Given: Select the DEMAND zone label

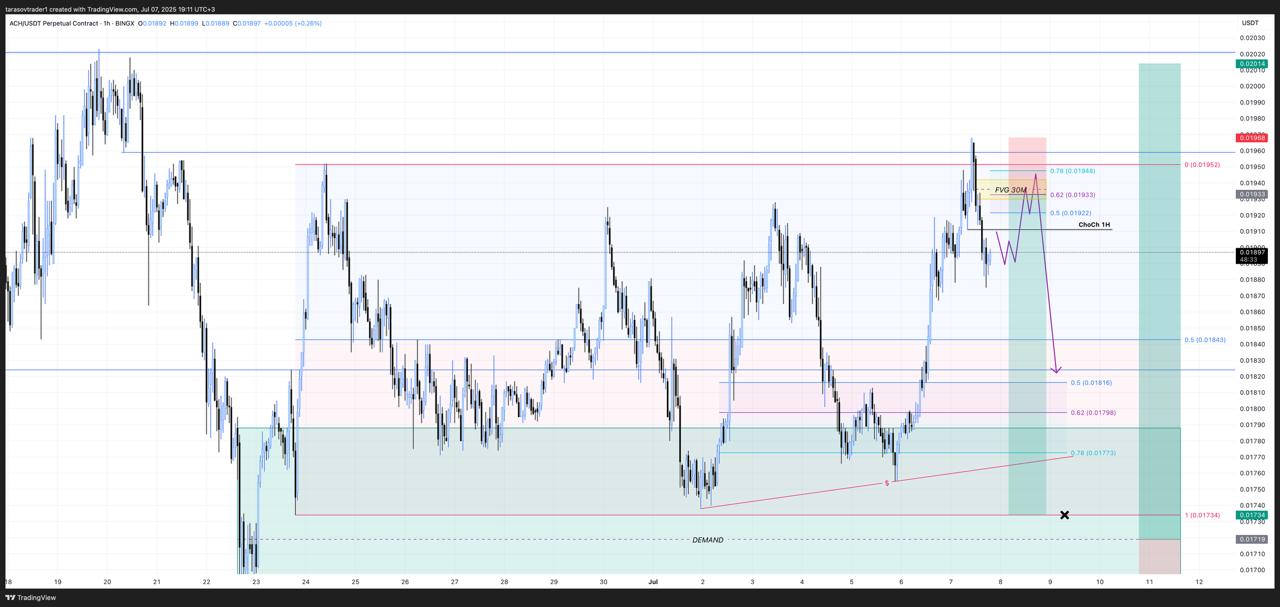Looking at the screenshot, I should point(708,540).
